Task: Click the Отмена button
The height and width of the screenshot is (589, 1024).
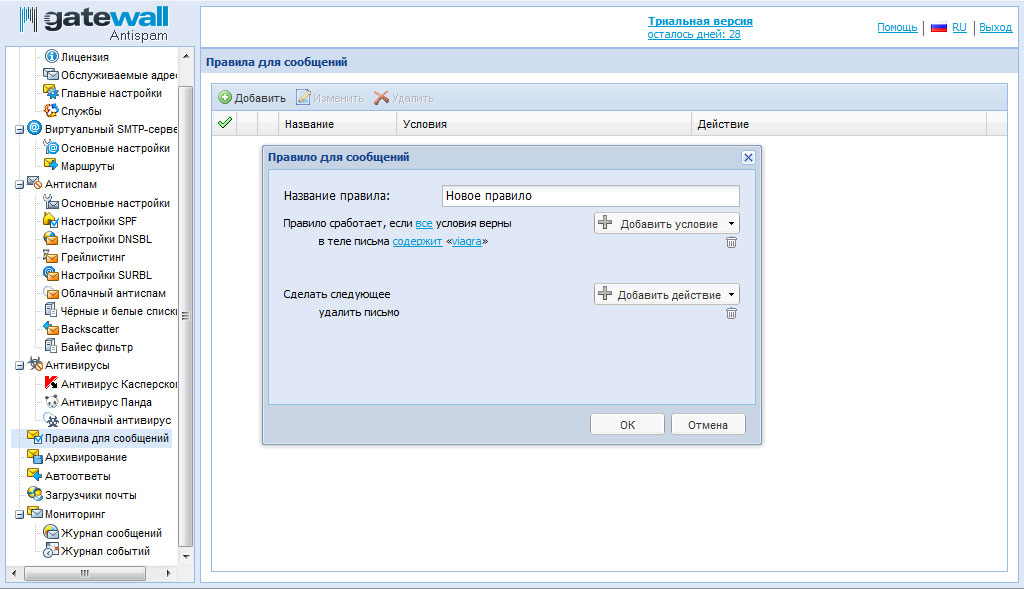Action: (708, 424)
